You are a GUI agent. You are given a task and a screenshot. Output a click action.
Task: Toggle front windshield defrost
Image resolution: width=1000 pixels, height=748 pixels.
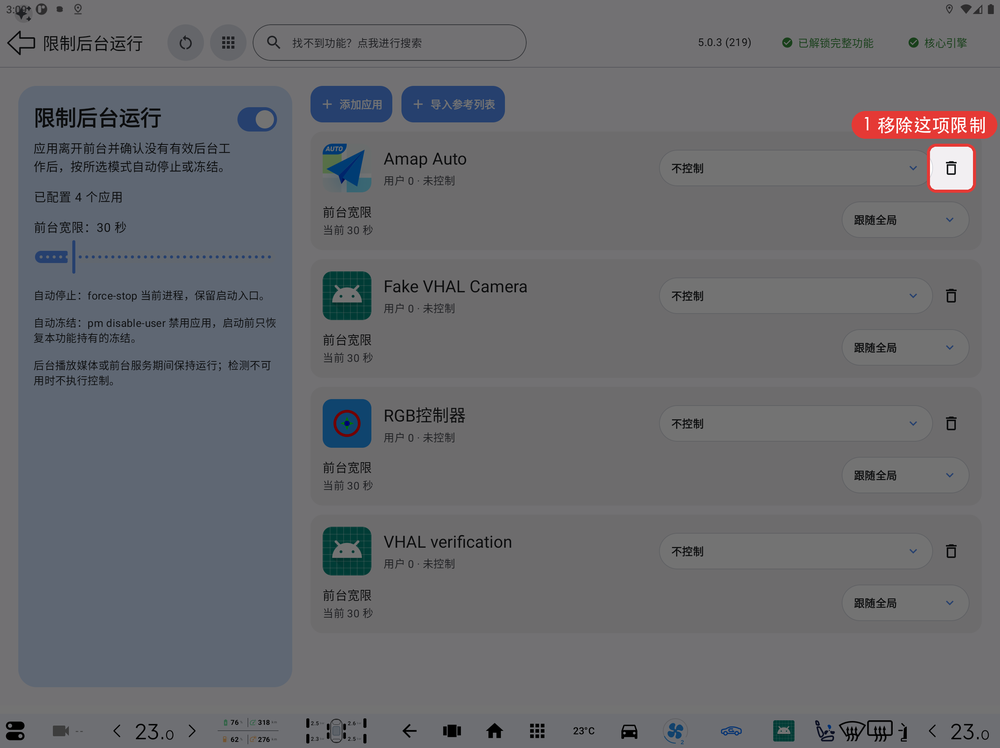pos(851,731)
